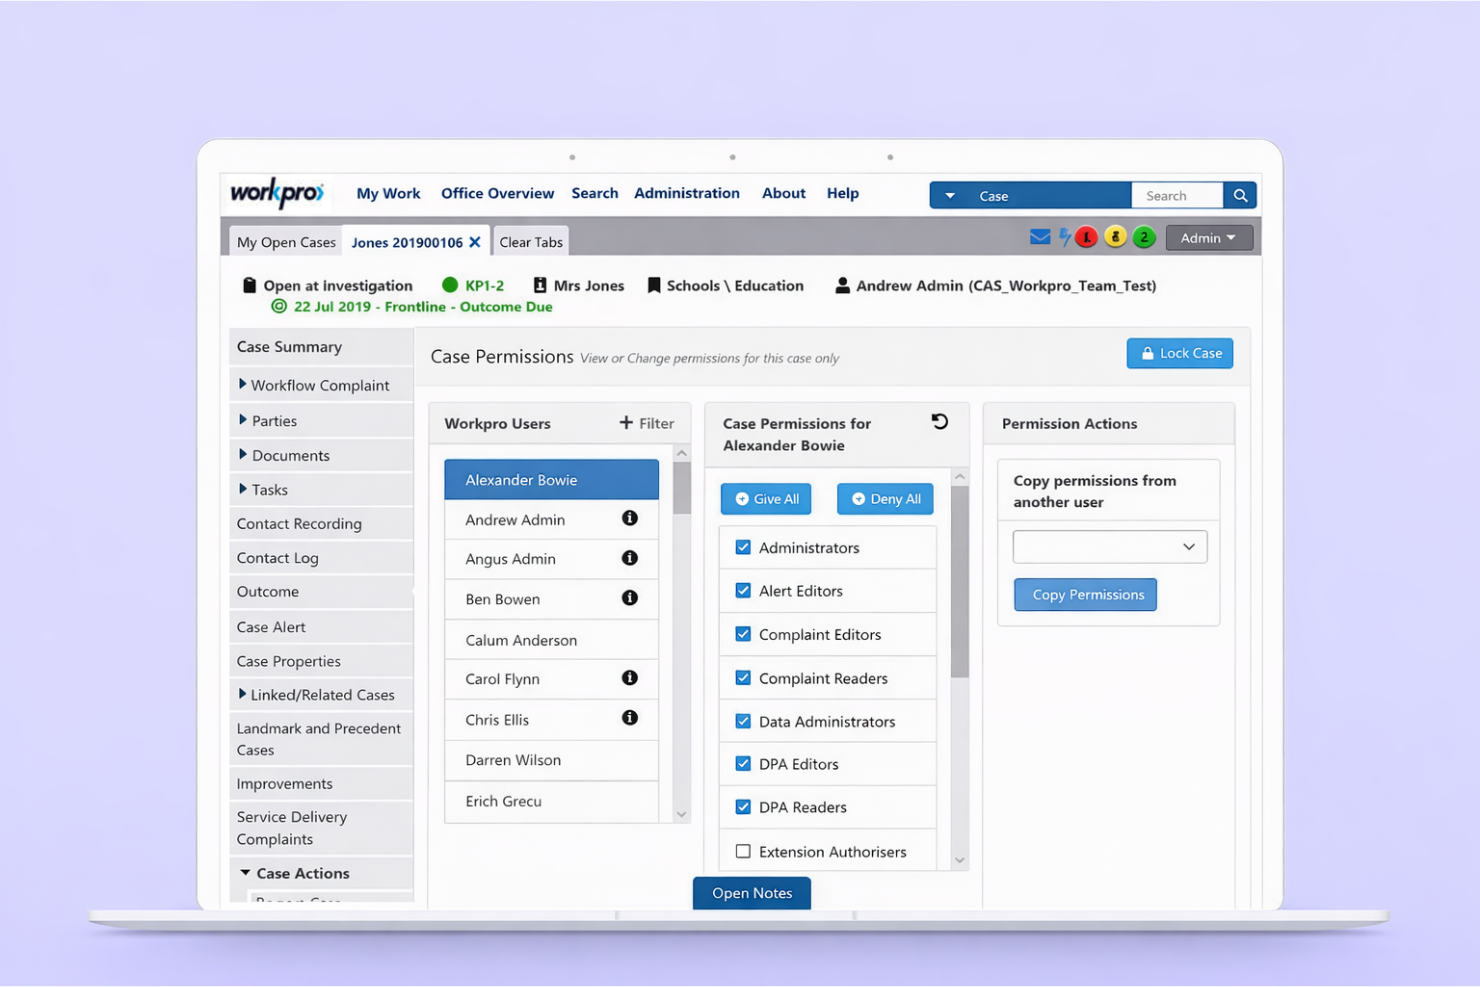Open the Admin account dropdown

1208,237
